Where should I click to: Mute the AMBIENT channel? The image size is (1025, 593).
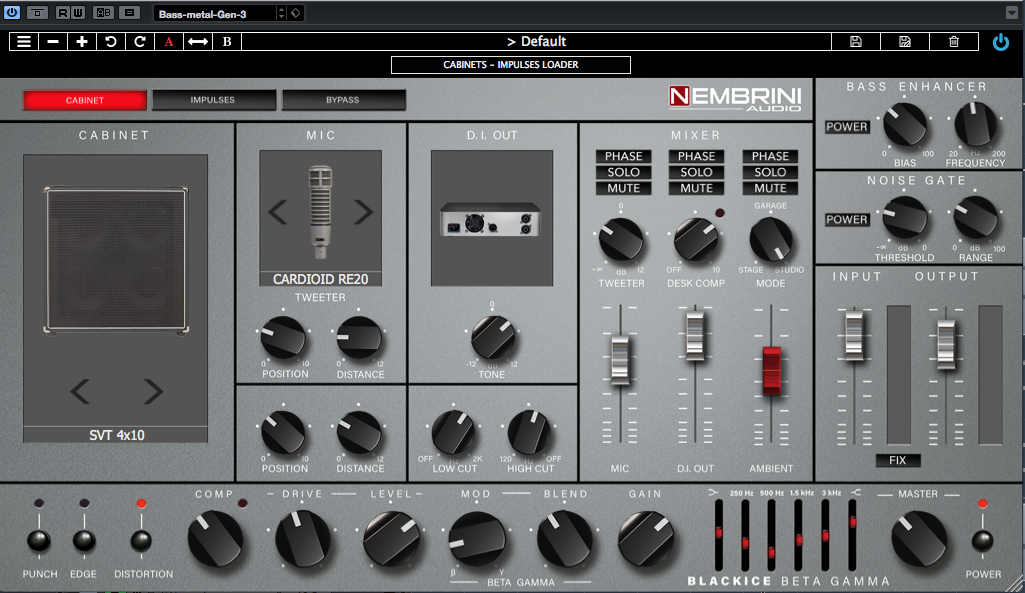[769, 188]
